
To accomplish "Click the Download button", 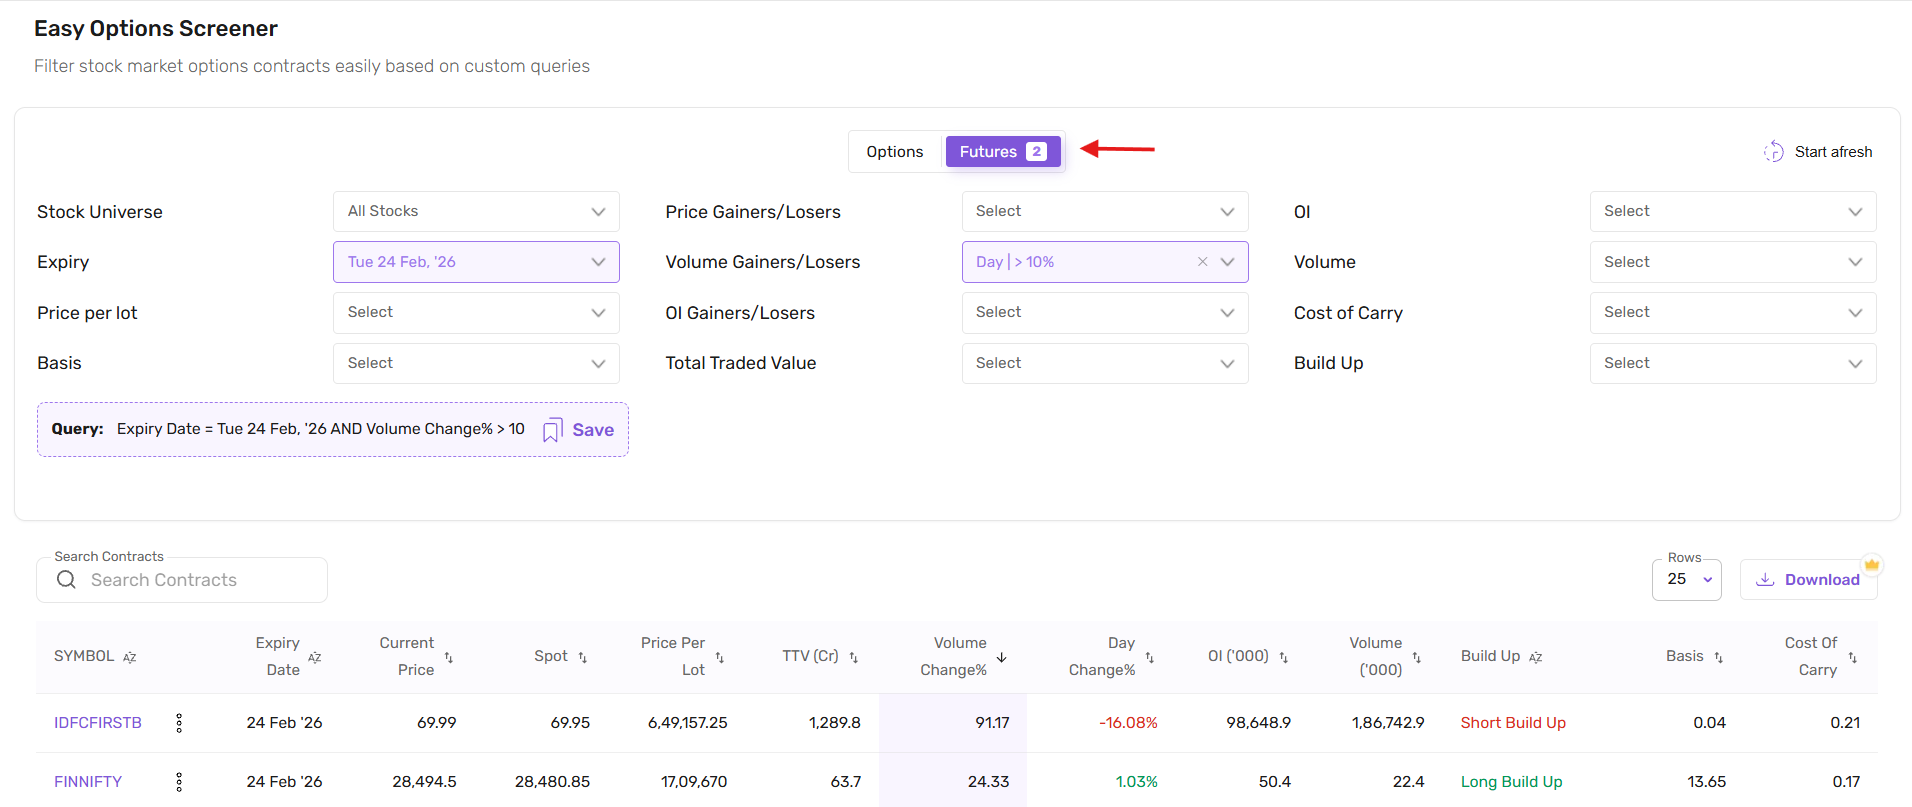I will pos(1809,580).
